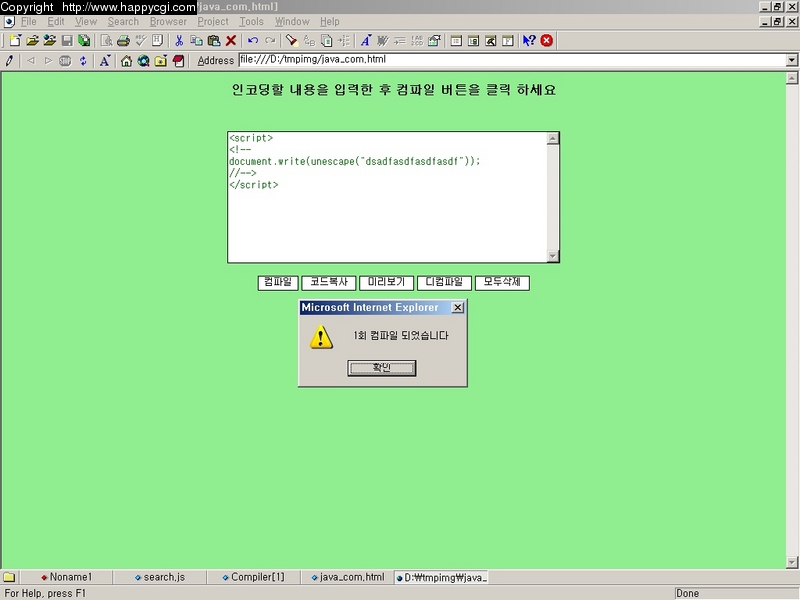Click the Paste clipboard icon
The height and width of the screenshot is (600, 800).
click(214, 41)
